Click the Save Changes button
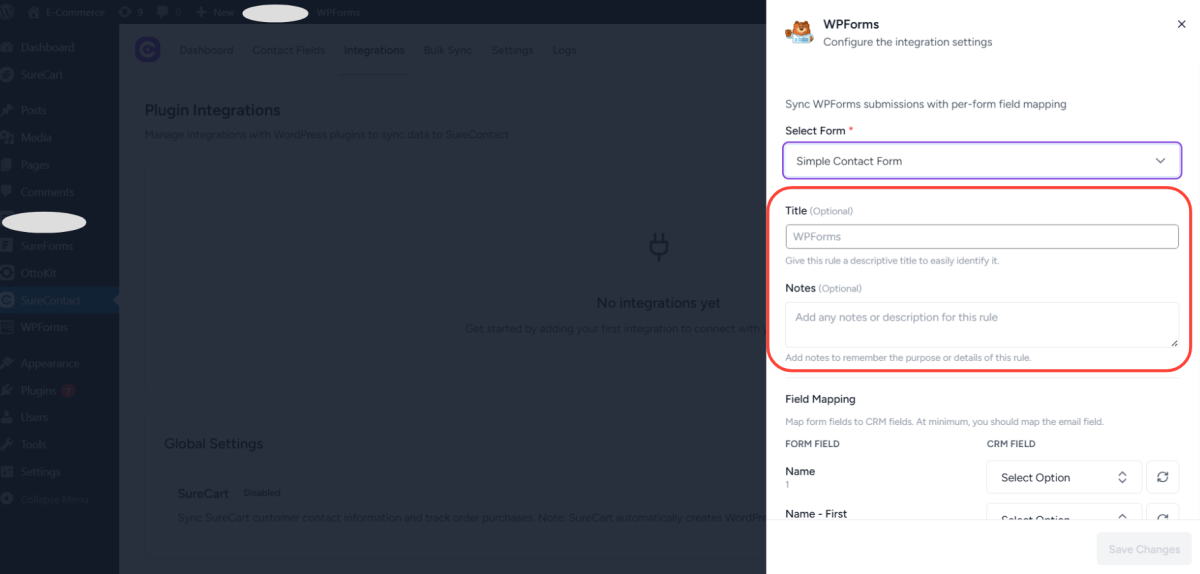The width and height of the screenshot is (1200, 574). (x=1144, y=549)
